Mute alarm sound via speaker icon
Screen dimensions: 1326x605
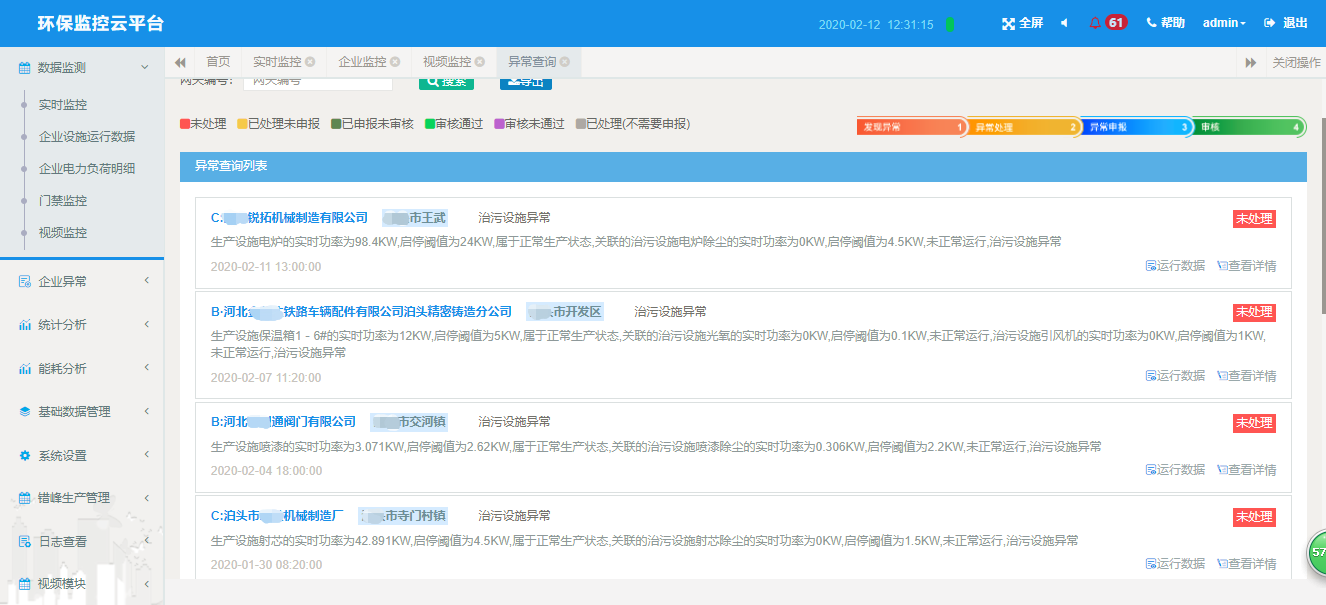click(1064, 23)
